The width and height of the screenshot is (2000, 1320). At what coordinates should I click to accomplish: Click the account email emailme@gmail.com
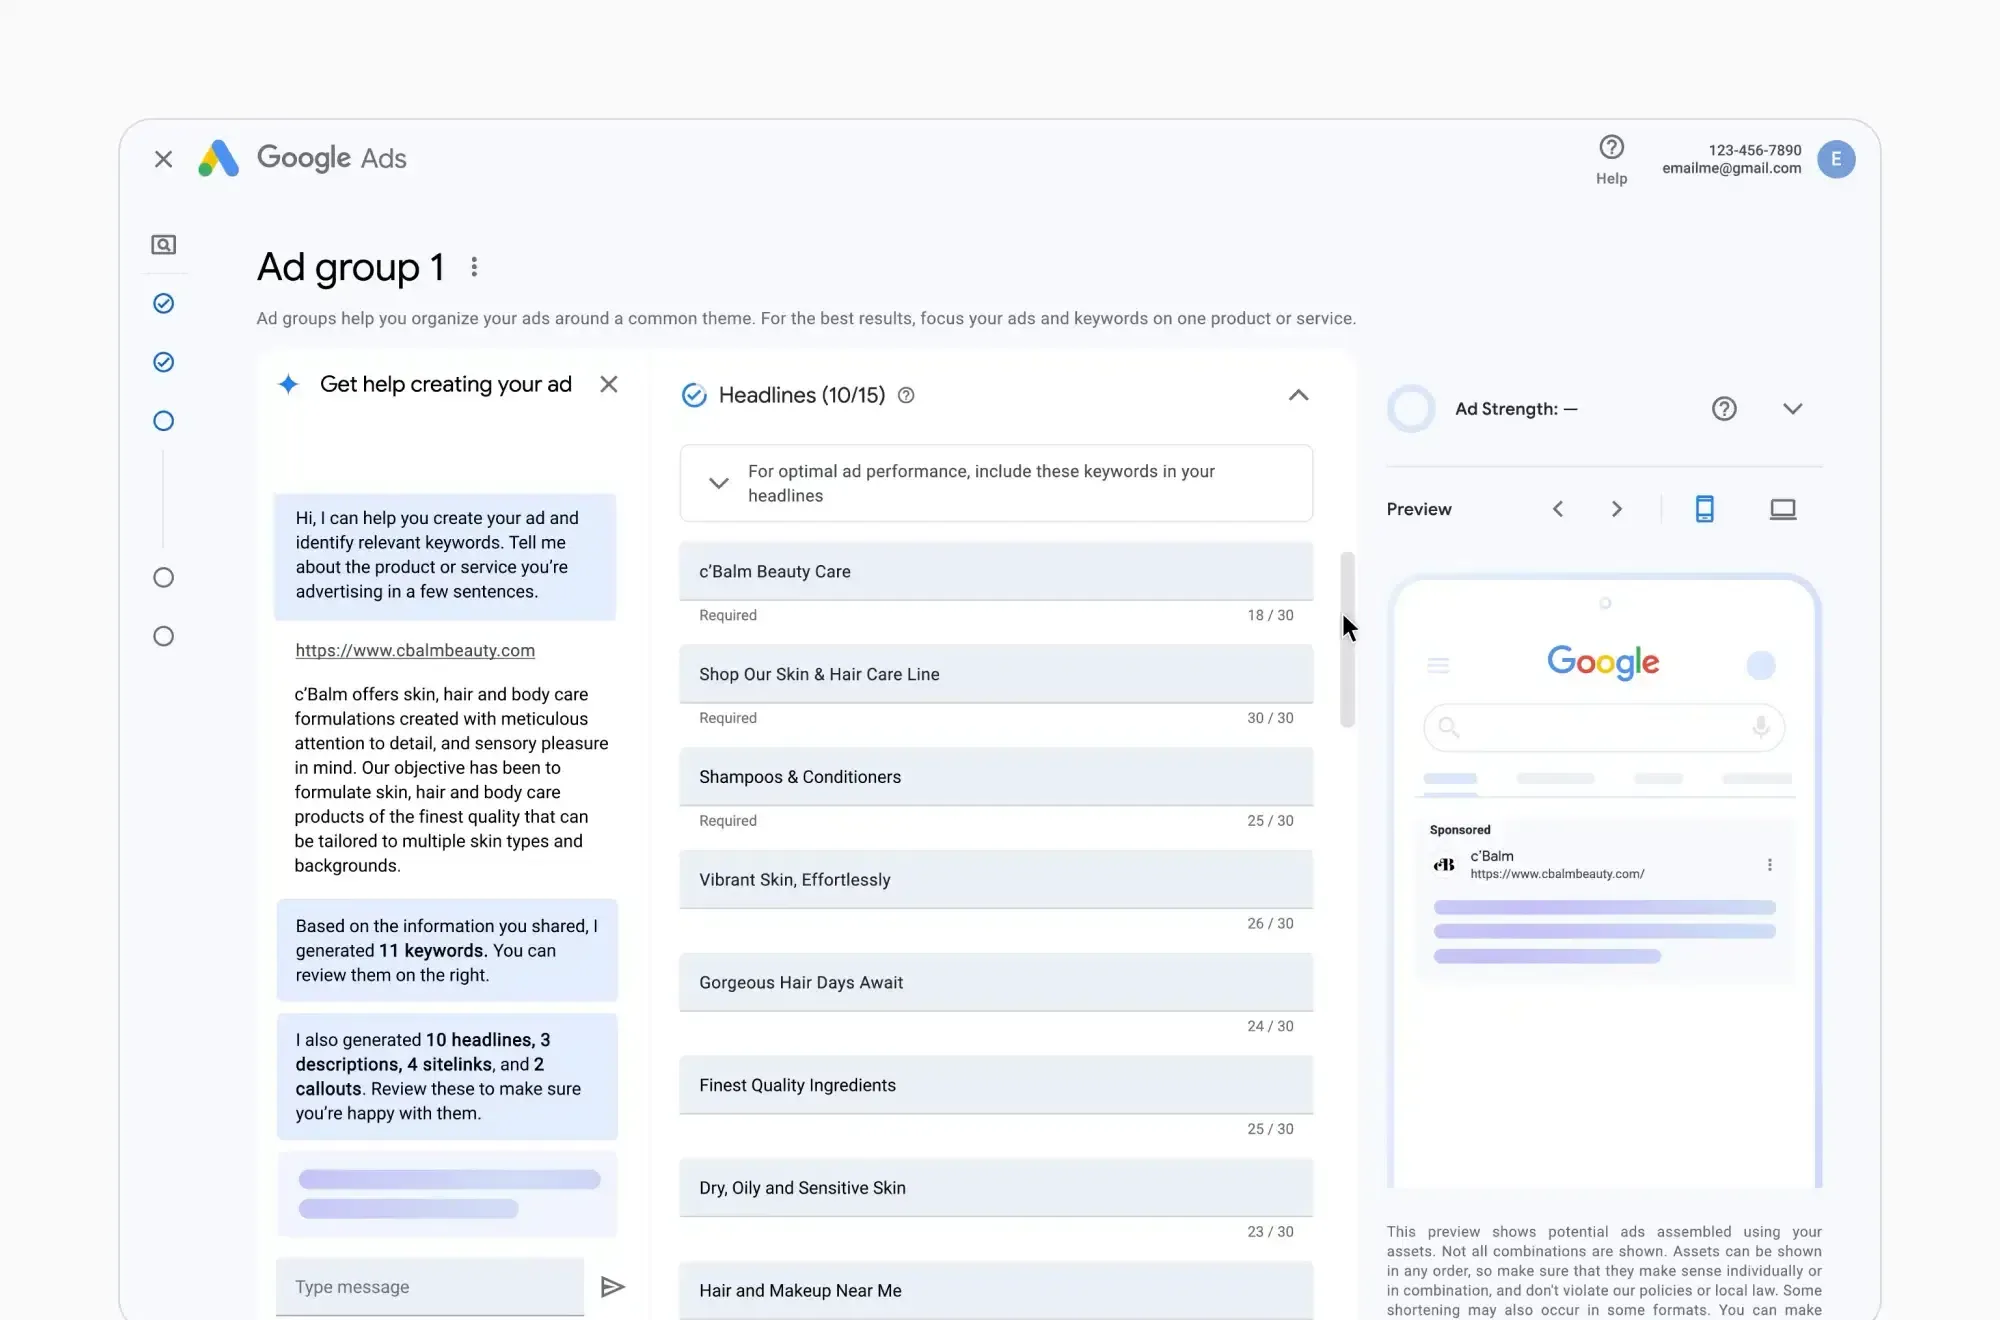pos(1731,168)
